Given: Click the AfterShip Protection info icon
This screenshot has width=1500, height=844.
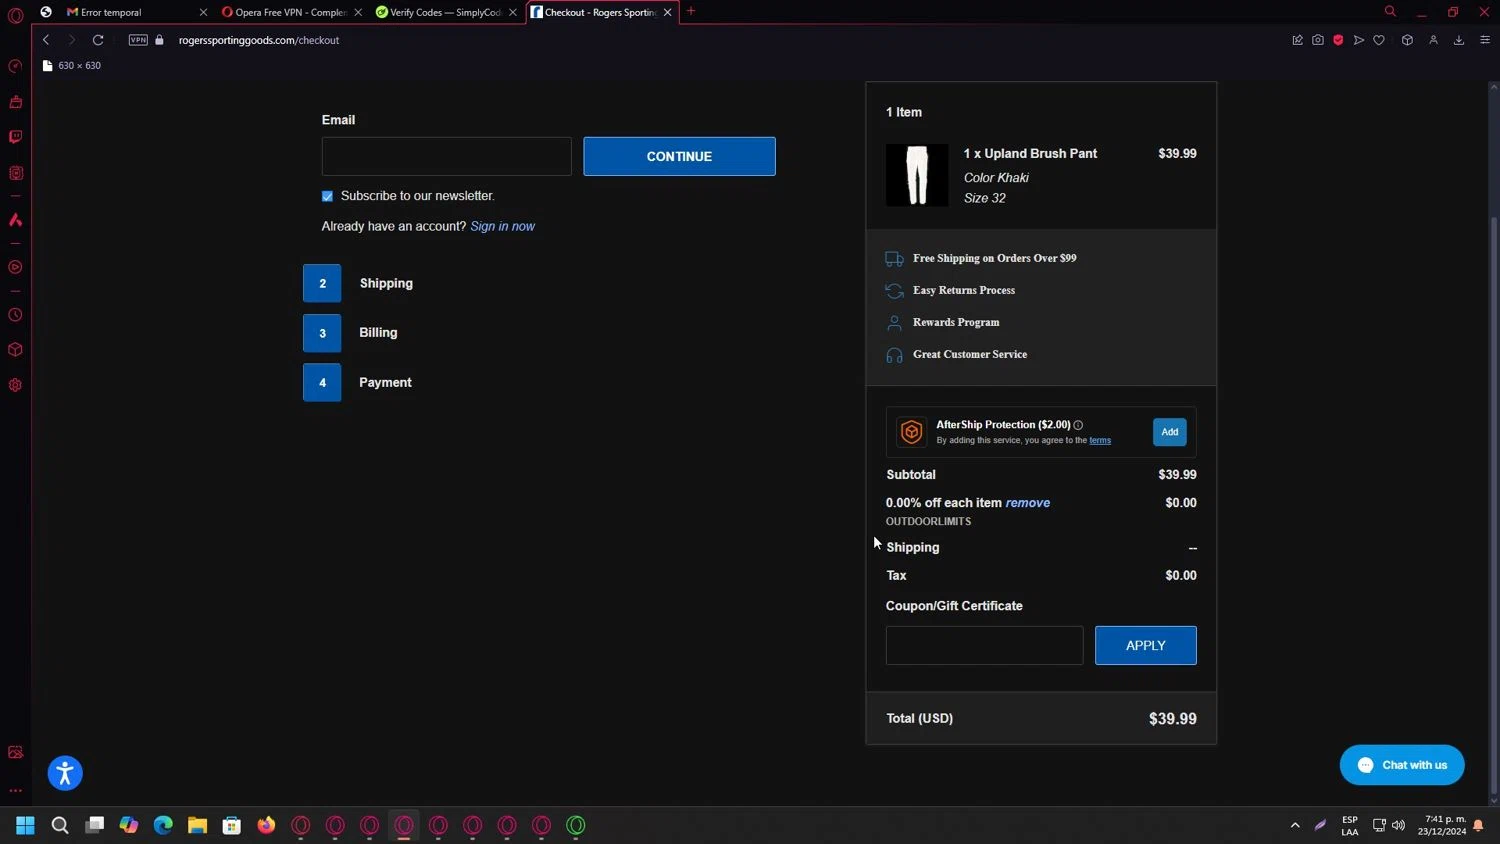Looking at the screenshot, I should pyautogui.click(x=1078, y=425).
